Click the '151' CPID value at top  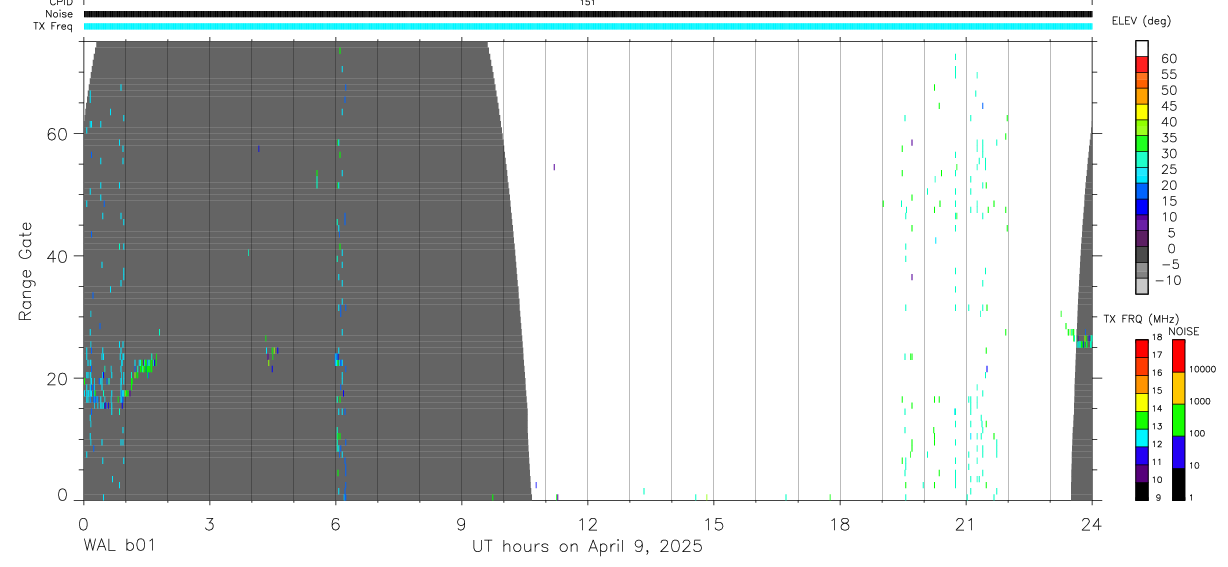click(x=587, y=3)
